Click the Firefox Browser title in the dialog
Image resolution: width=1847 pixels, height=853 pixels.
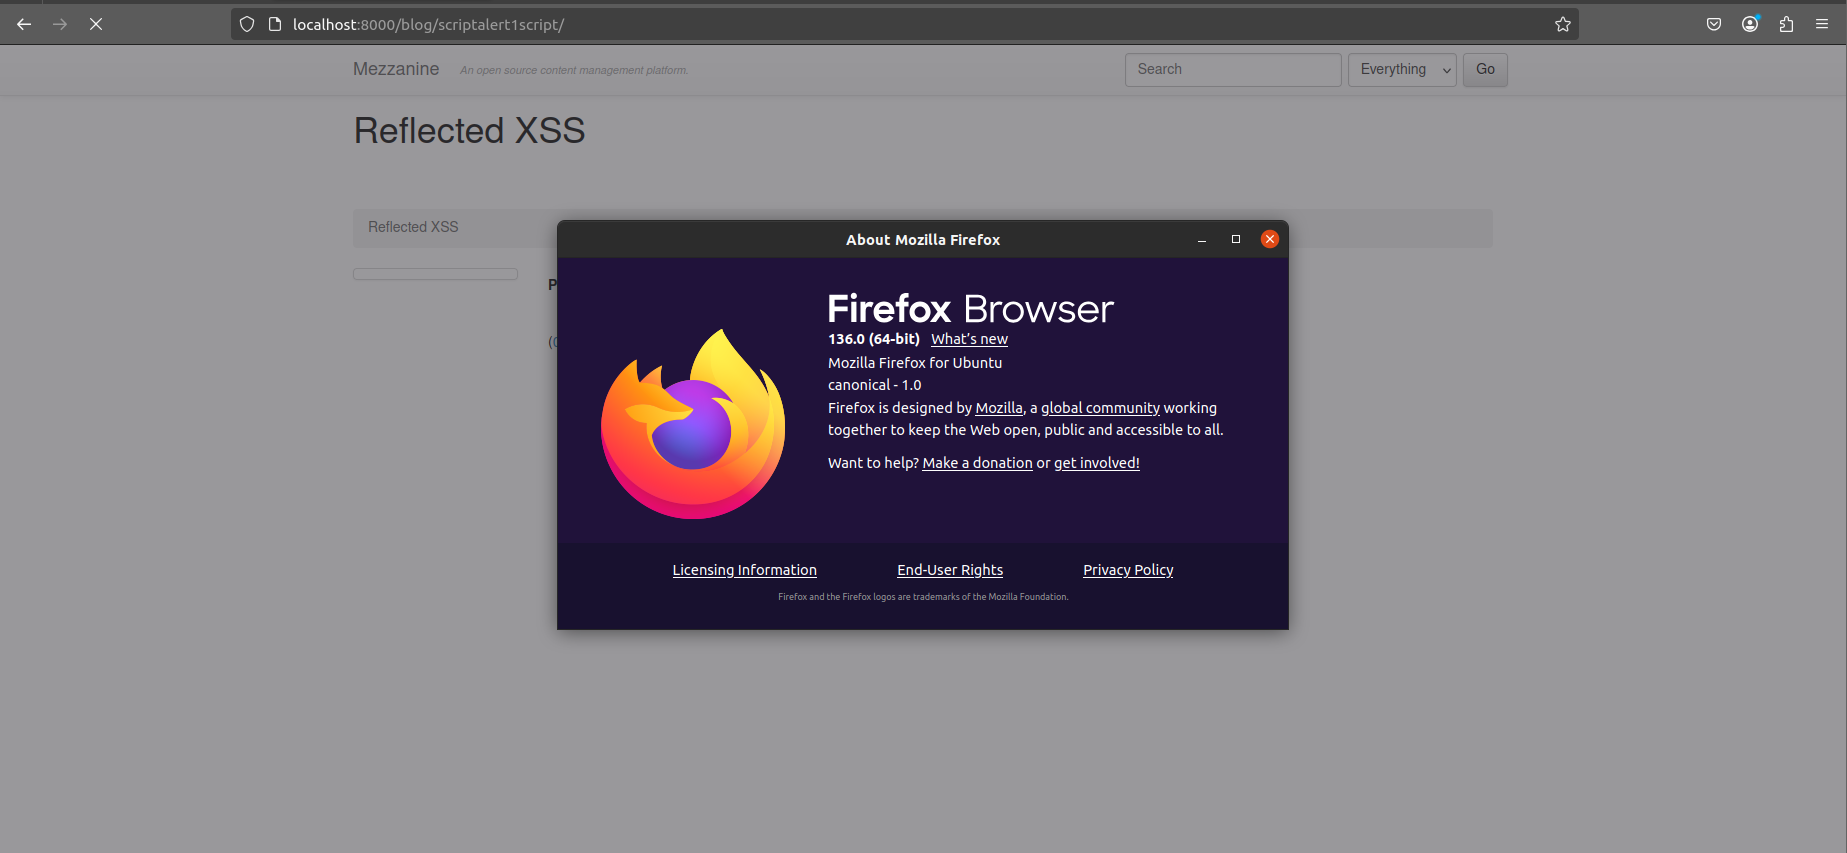pyautogui.click(x=970, y=309)
